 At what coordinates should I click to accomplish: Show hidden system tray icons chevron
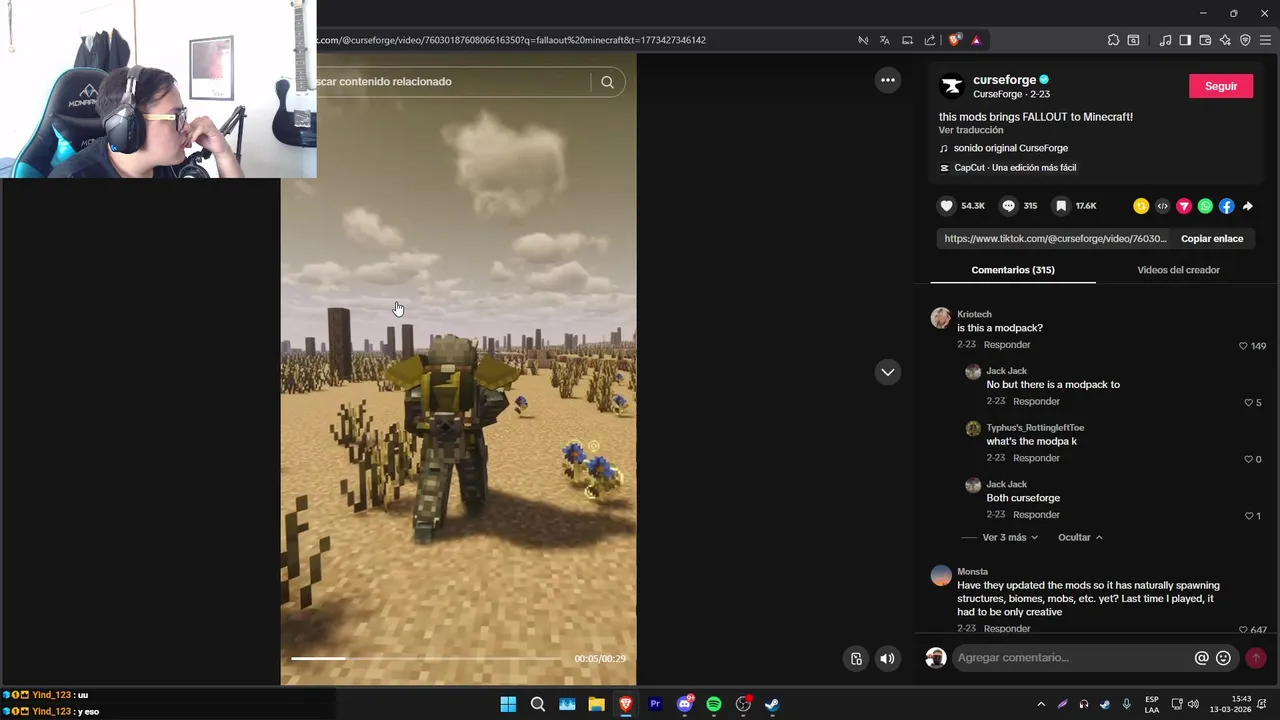click(1041, 704)
